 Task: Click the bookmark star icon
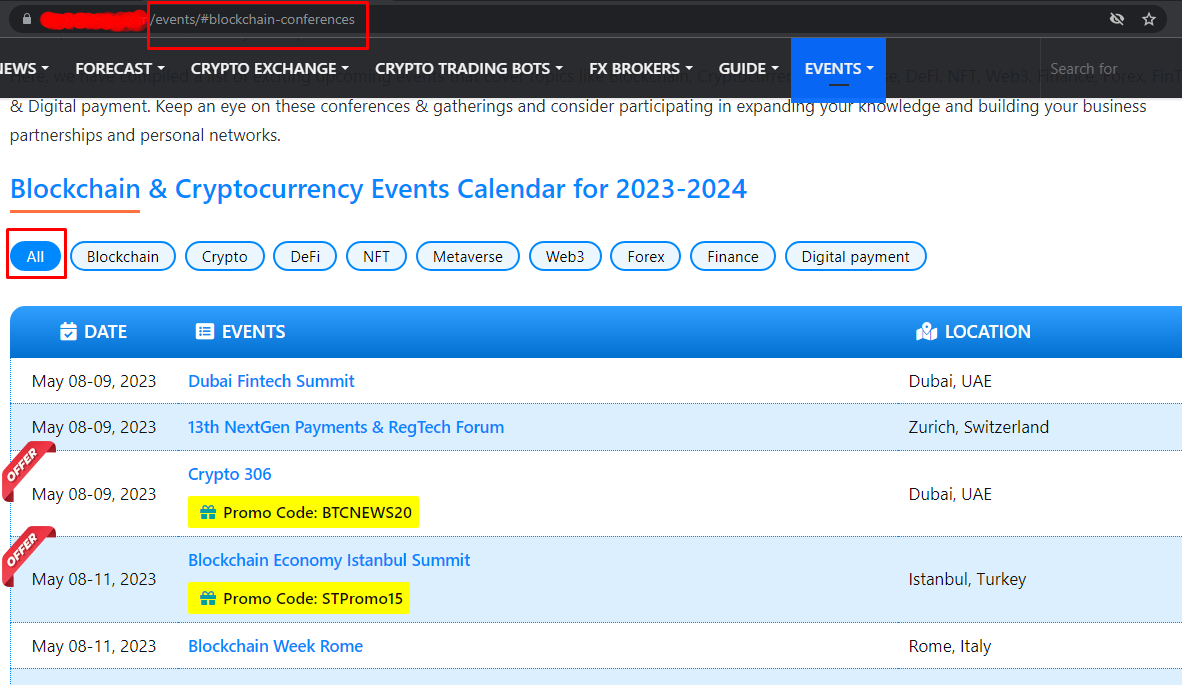(1149, 19)
